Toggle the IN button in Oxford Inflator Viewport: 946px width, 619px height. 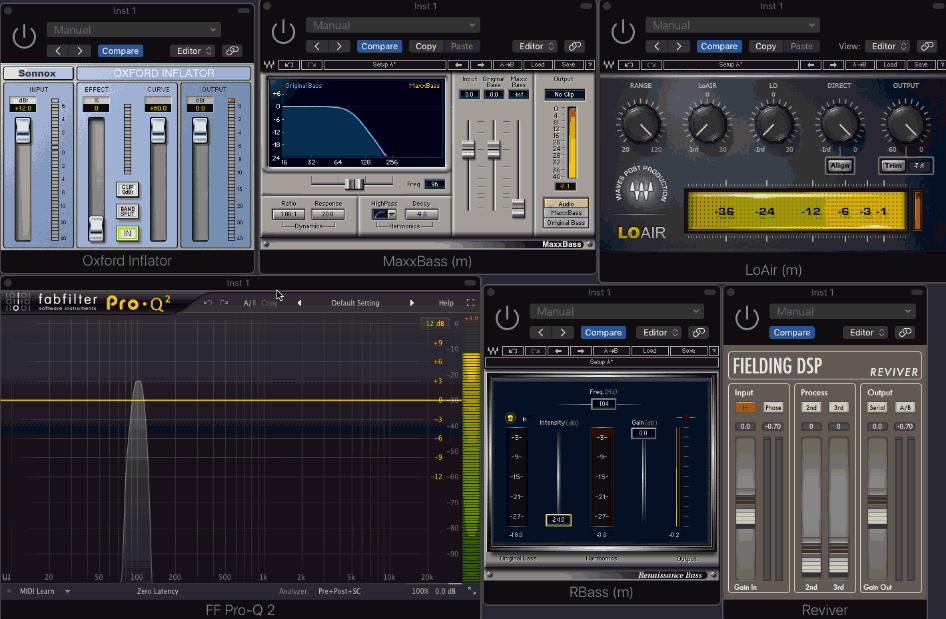[x=127, y=233]
